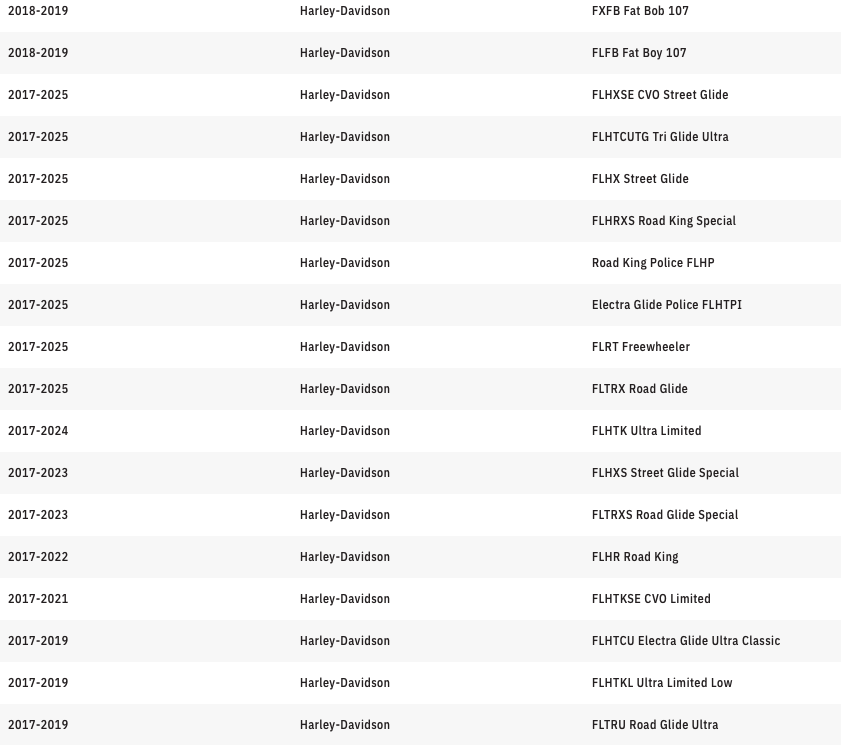Select FLHTCUTG Tri Glide Ultra row

[660, 137]
